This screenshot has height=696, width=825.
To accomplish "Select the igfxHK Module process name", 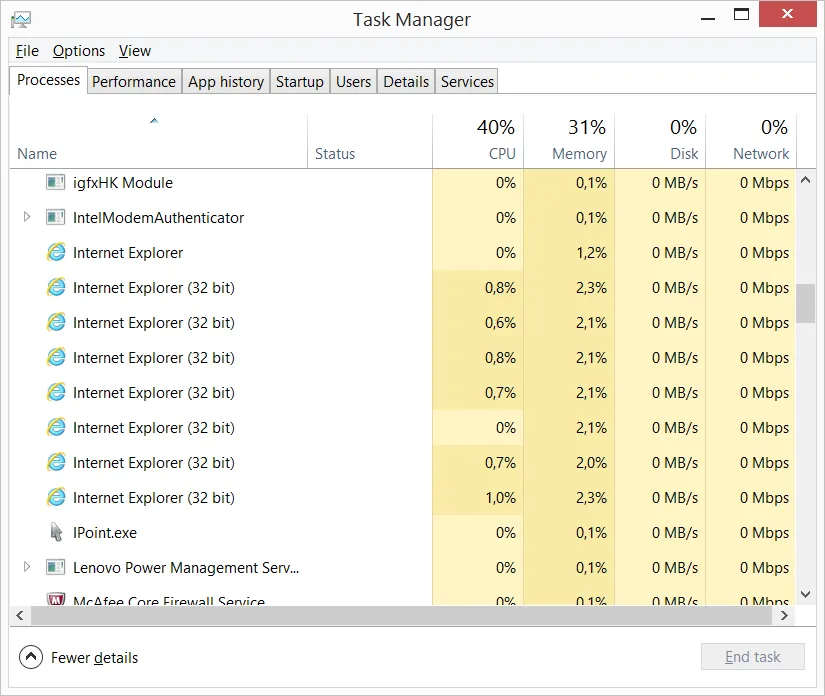I will pyautogui.click(x=123, y=183).
